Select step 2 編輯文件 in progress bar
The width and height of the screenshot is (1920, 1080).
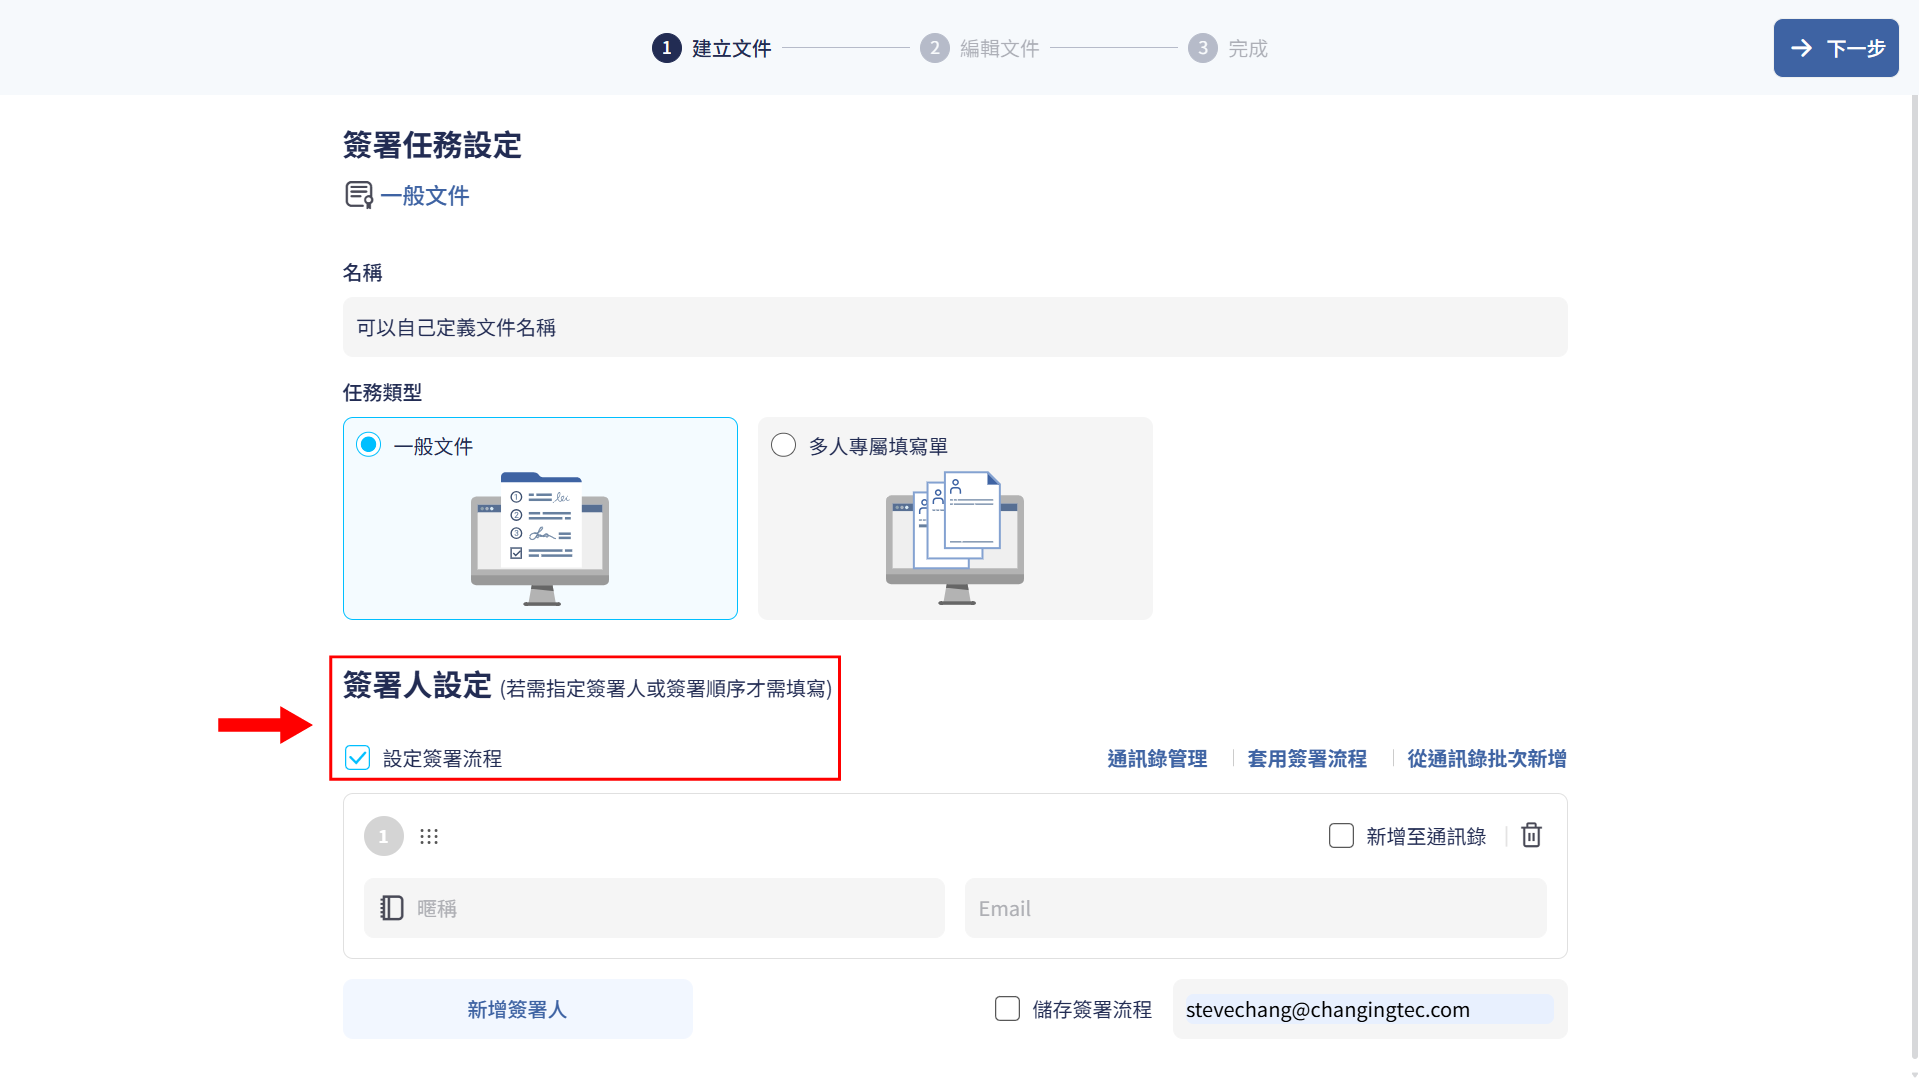979,48
